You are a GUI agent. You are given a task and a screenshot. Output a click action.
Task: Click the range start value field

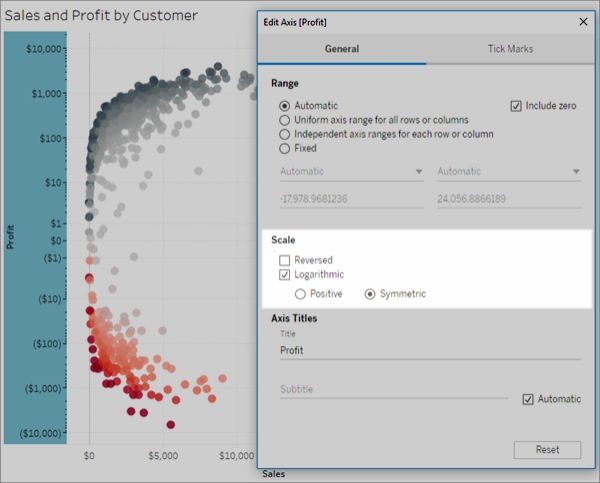[x=351, y=198]
